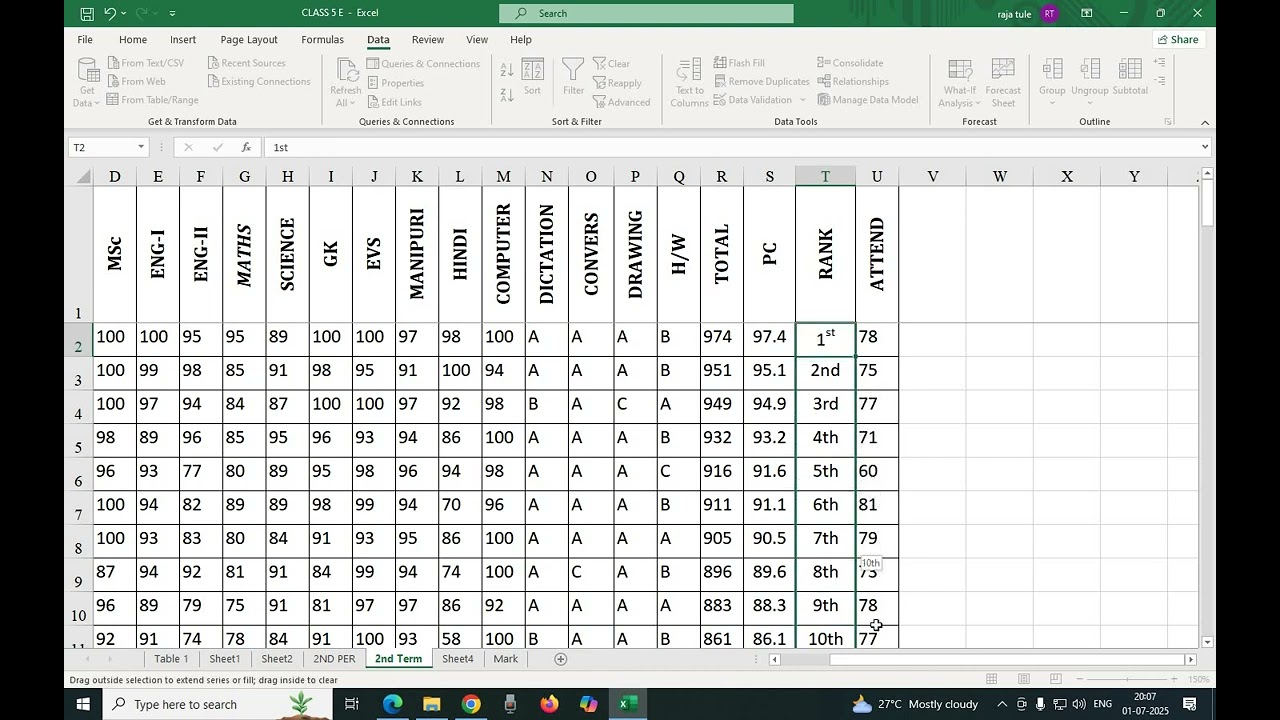Click the Consolidate button
The width and height of the screenshot is (1280, 720).
coord(850,63)
